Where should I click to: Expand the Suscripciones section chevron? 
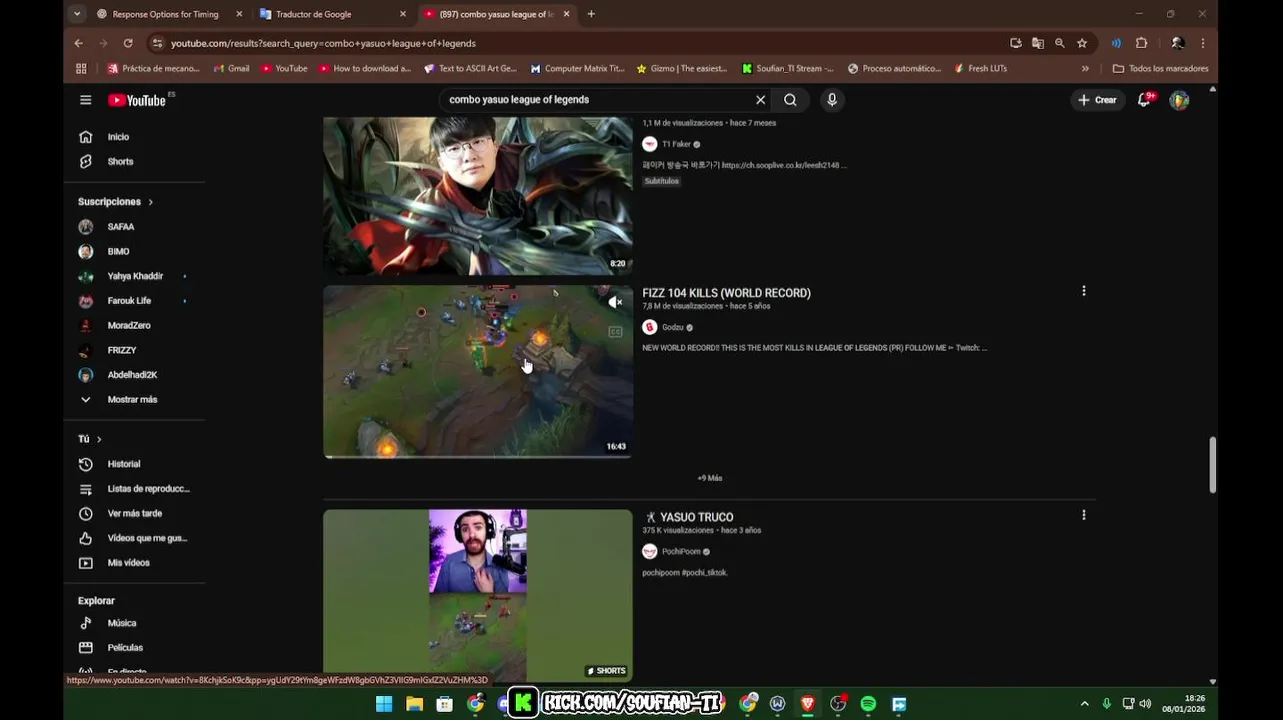(151, 202)
